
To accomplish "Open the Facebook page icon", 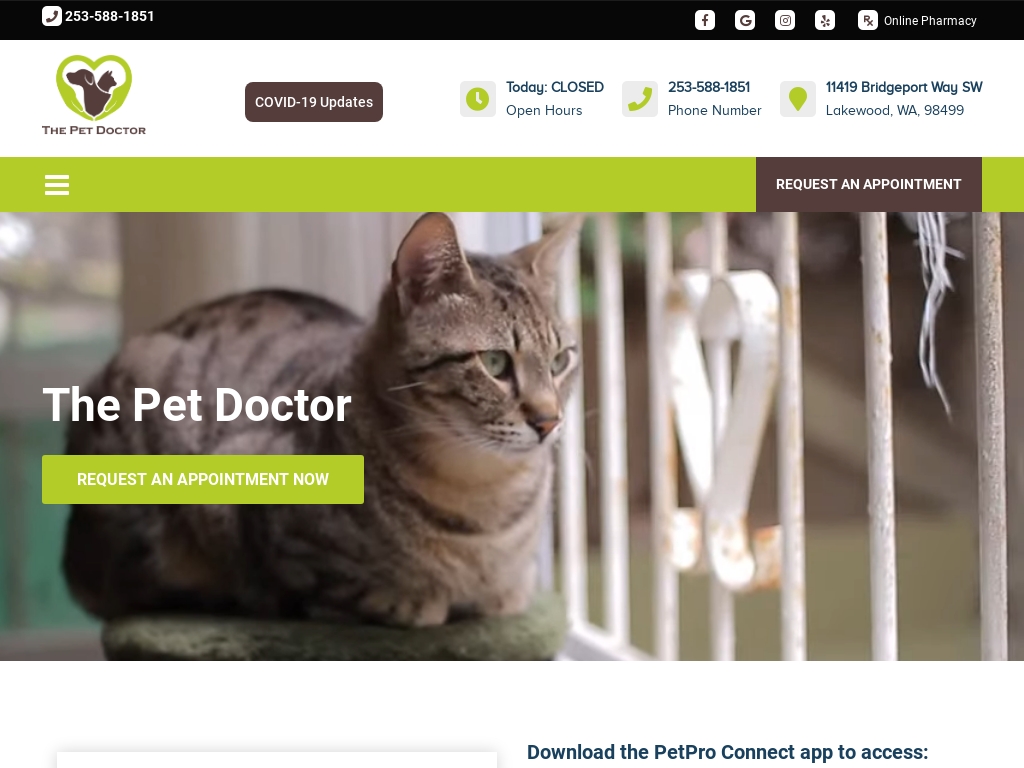I will (x=705, y=20).
